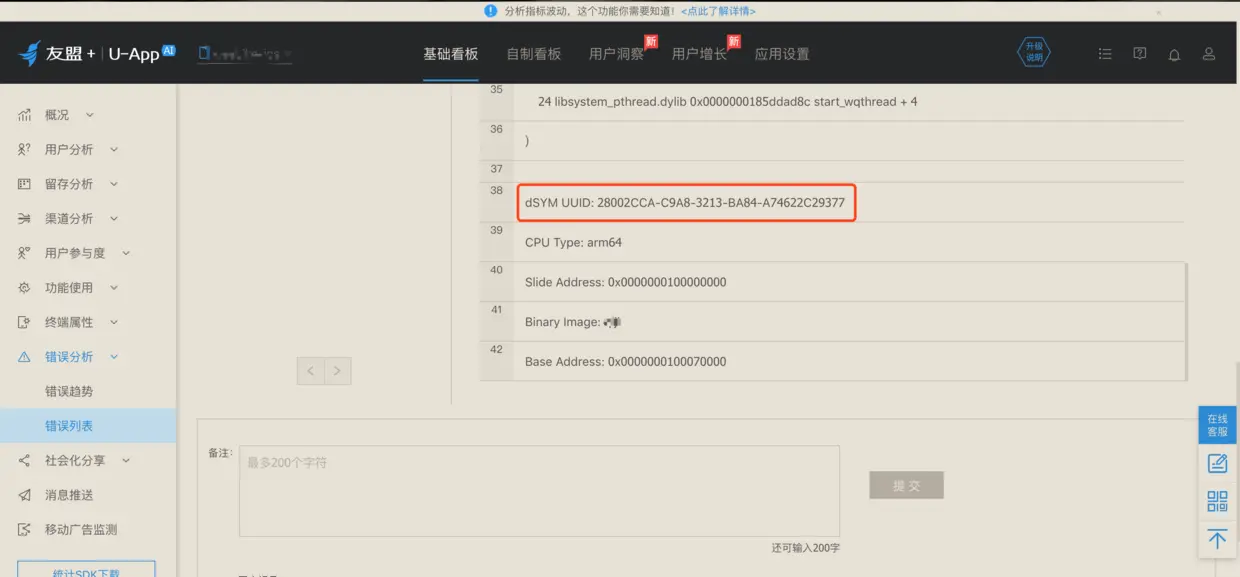
Task: Open the 升级说明 upgrade badge
Action: tap(1034, 53)
